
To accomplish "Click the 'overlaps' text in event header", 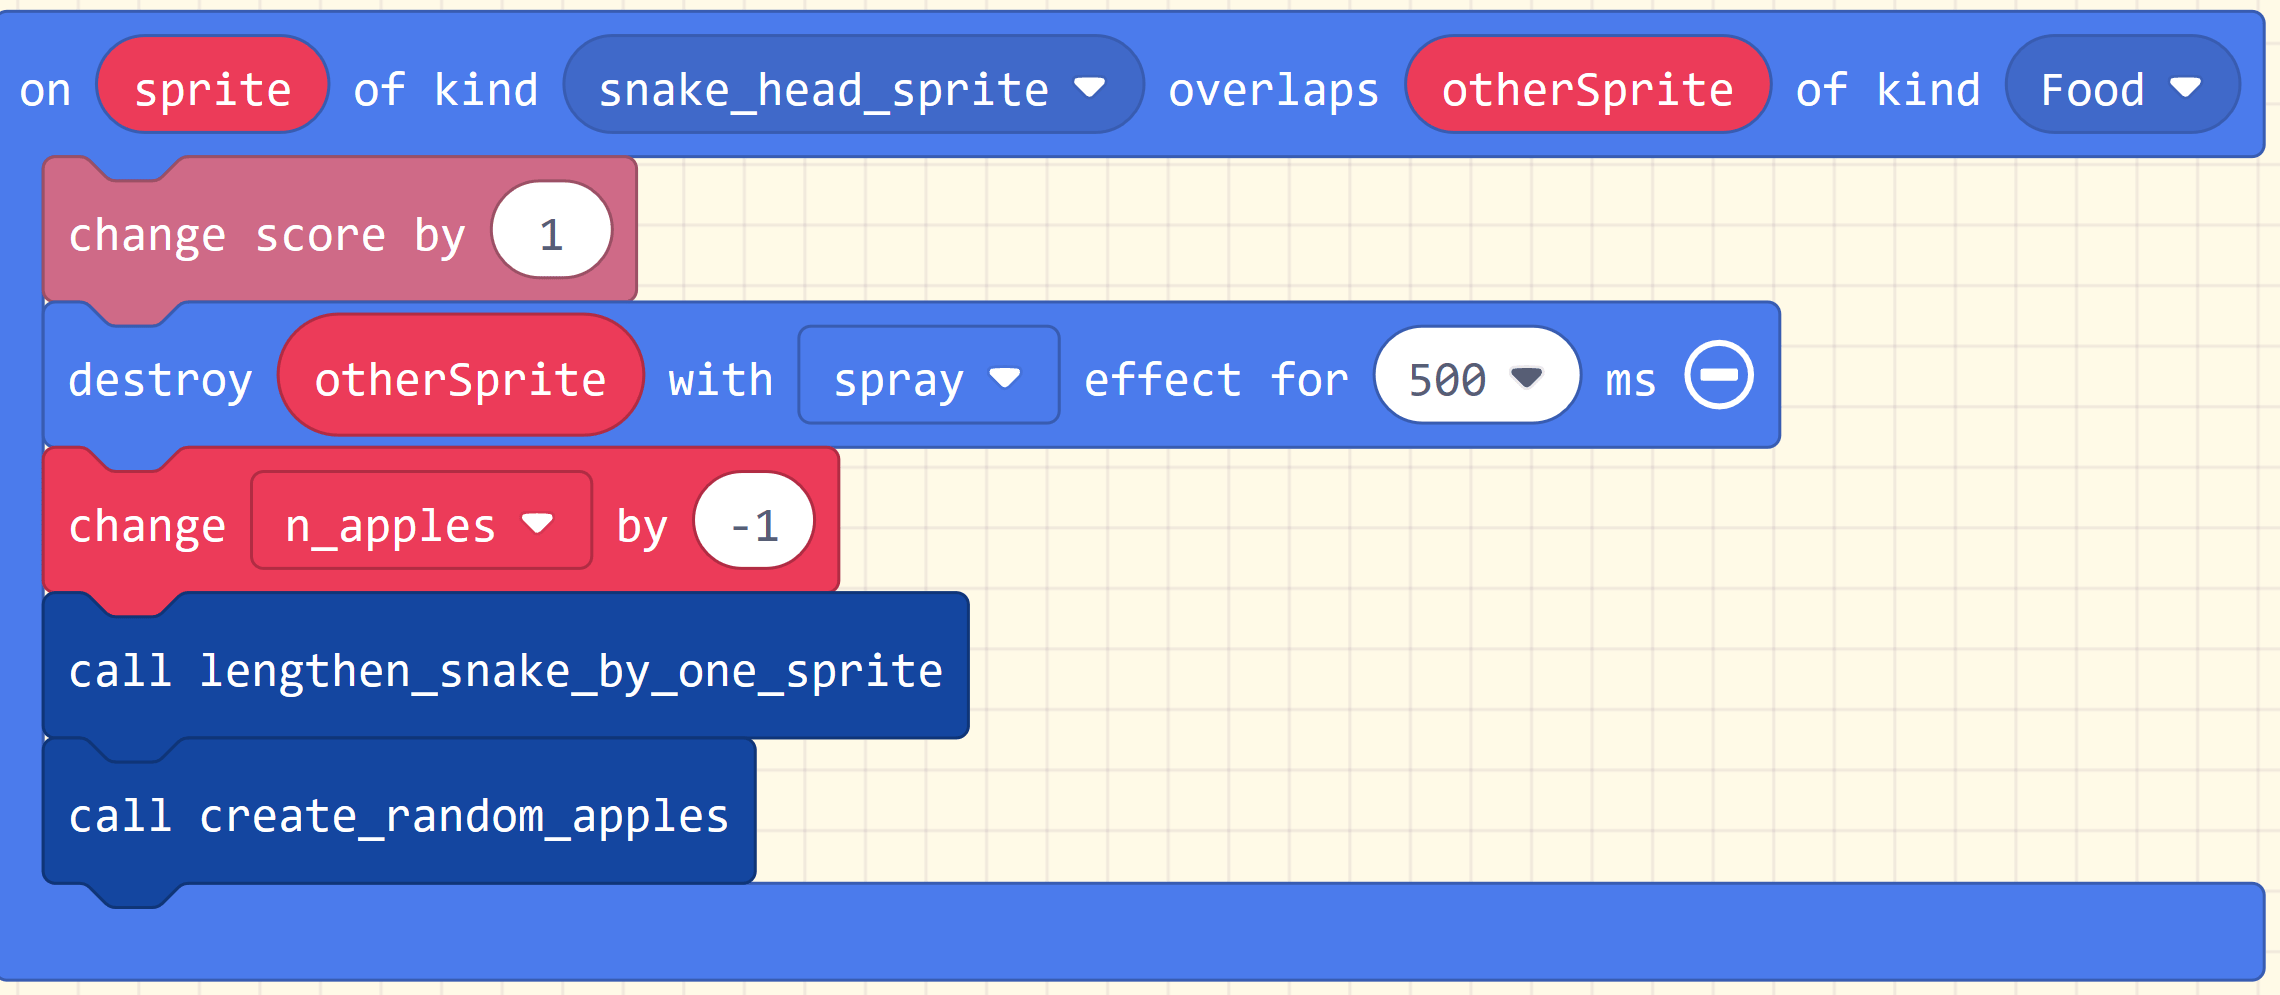I will click(1274, 91).
